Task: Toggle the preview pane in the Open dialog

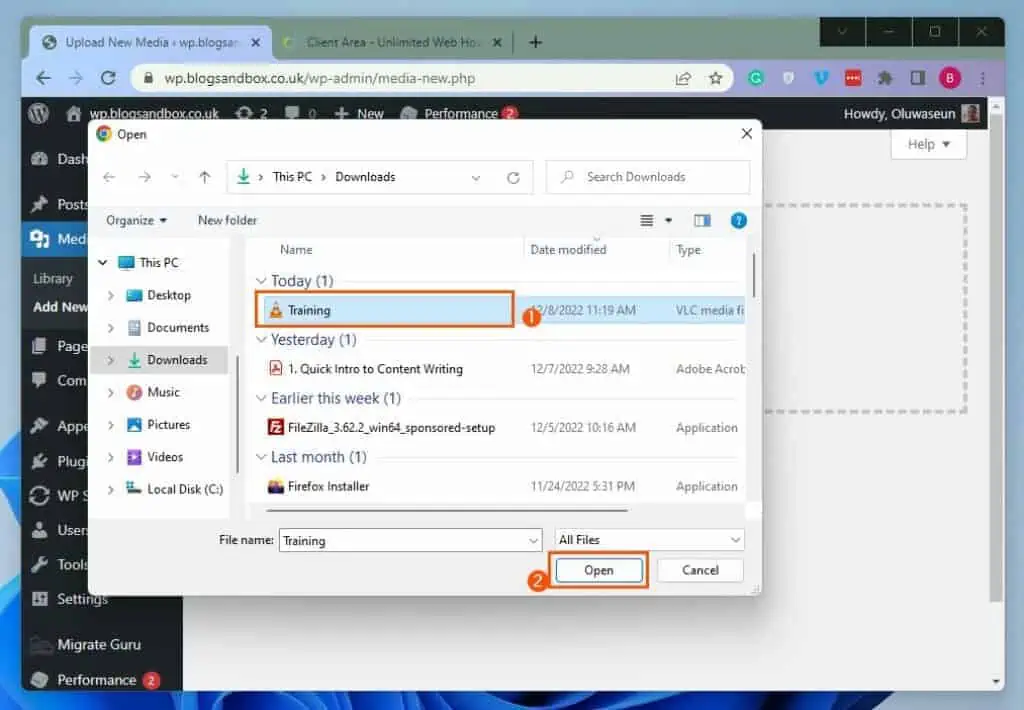Action: (702, 220)
